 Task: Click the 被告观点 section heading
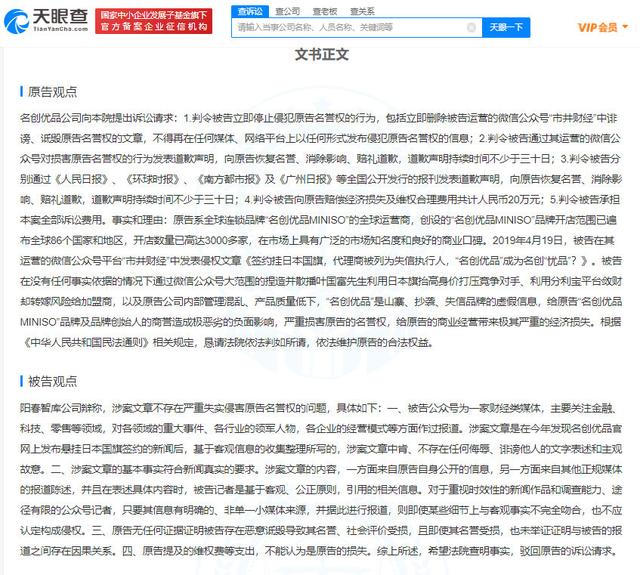click(52, 381)
